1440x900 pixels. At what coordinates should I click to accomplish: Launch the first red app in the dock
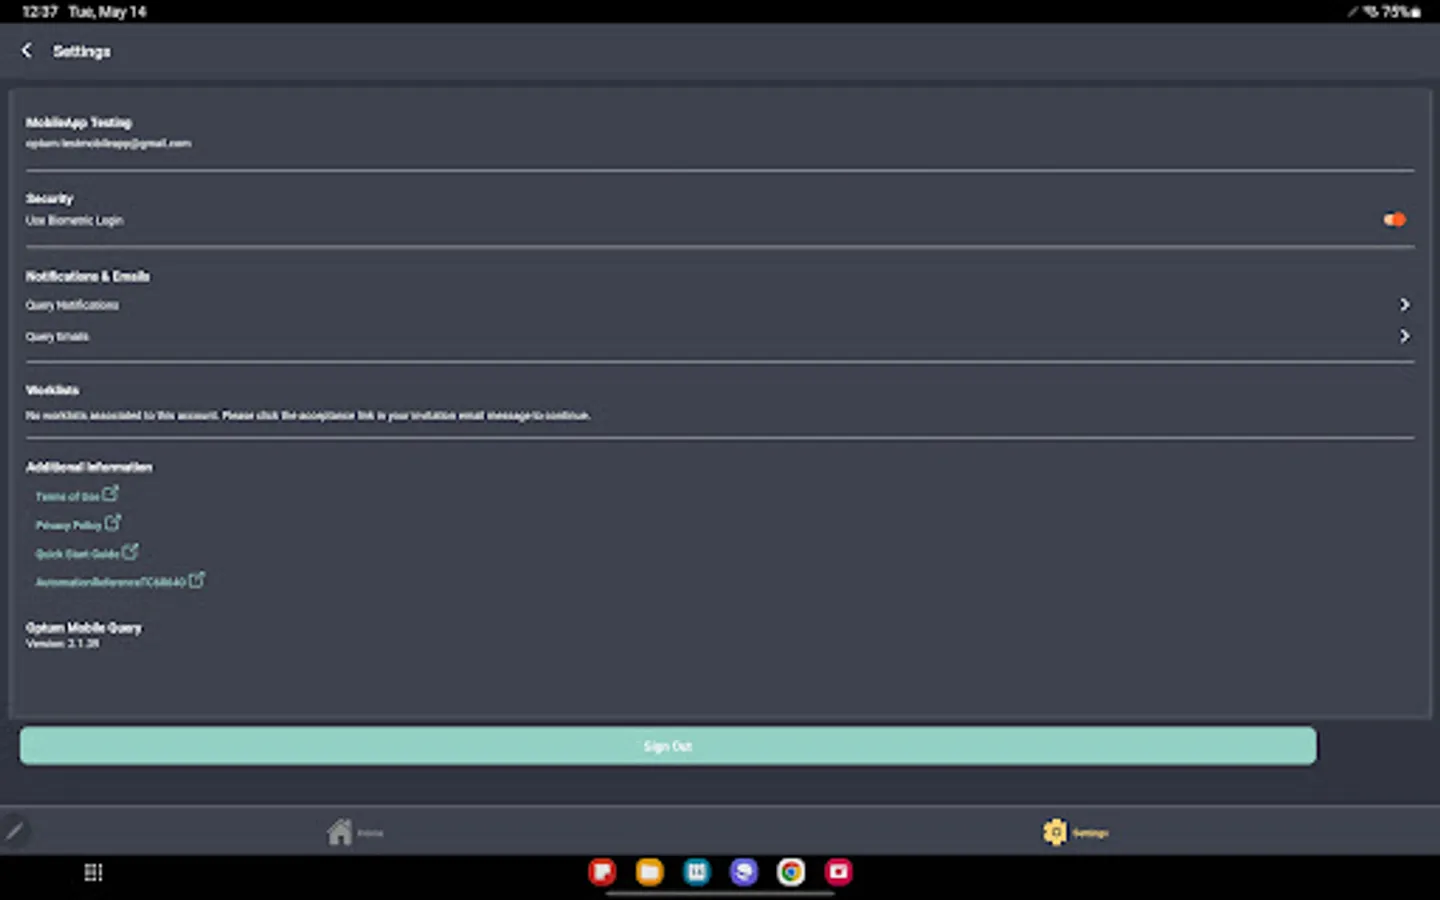[602, 872]
